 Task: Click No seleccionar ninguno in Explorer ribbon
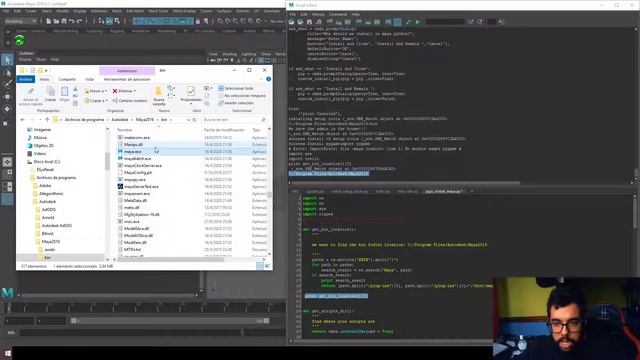(x=242, y=96)
